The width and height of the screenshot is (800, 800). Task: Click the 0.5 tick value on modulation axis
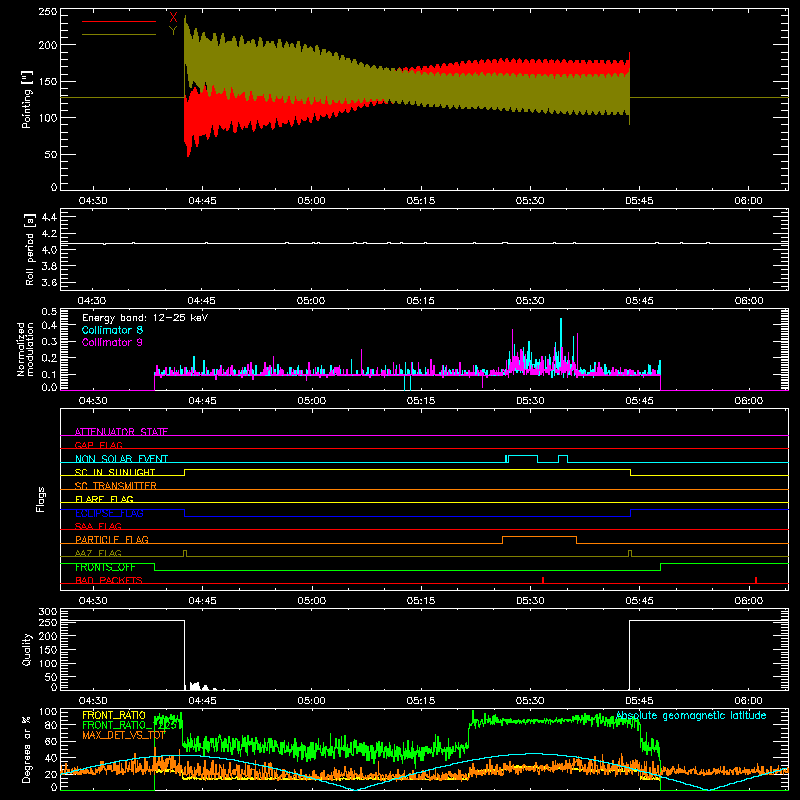49,312
